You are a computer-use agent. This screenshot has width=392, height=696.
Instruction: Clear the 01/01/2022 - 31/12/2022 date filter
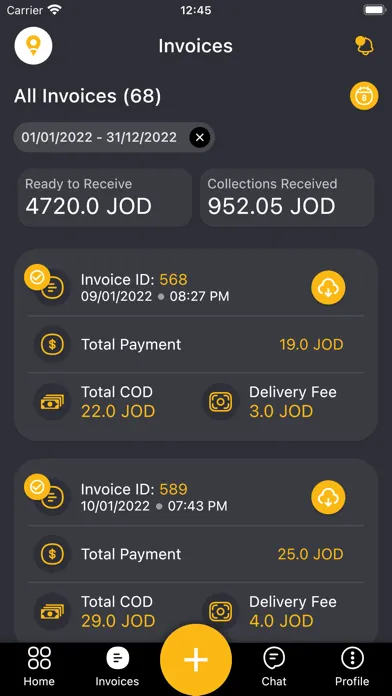[x=200, y=138]
